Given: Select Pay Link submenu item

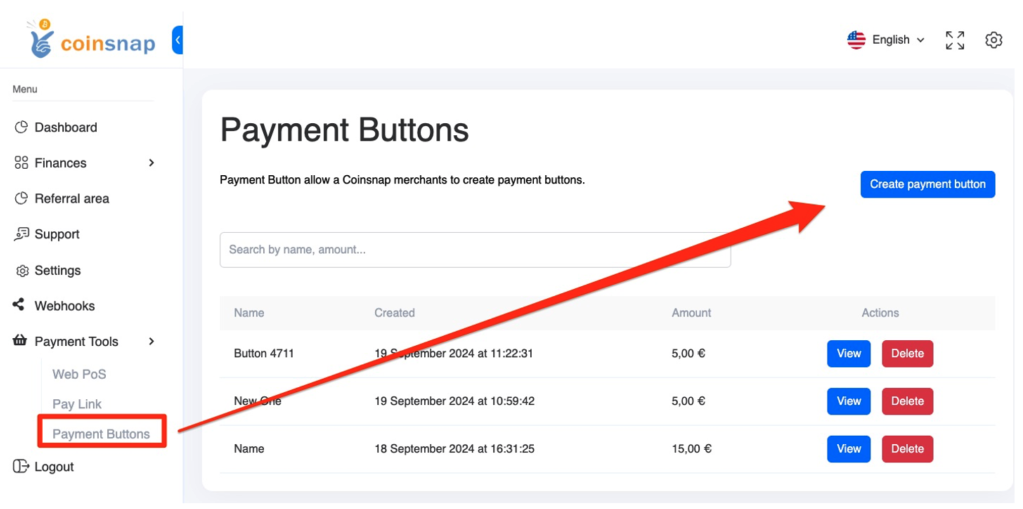Looking at the screenshot, I should (x=77, y=404).
